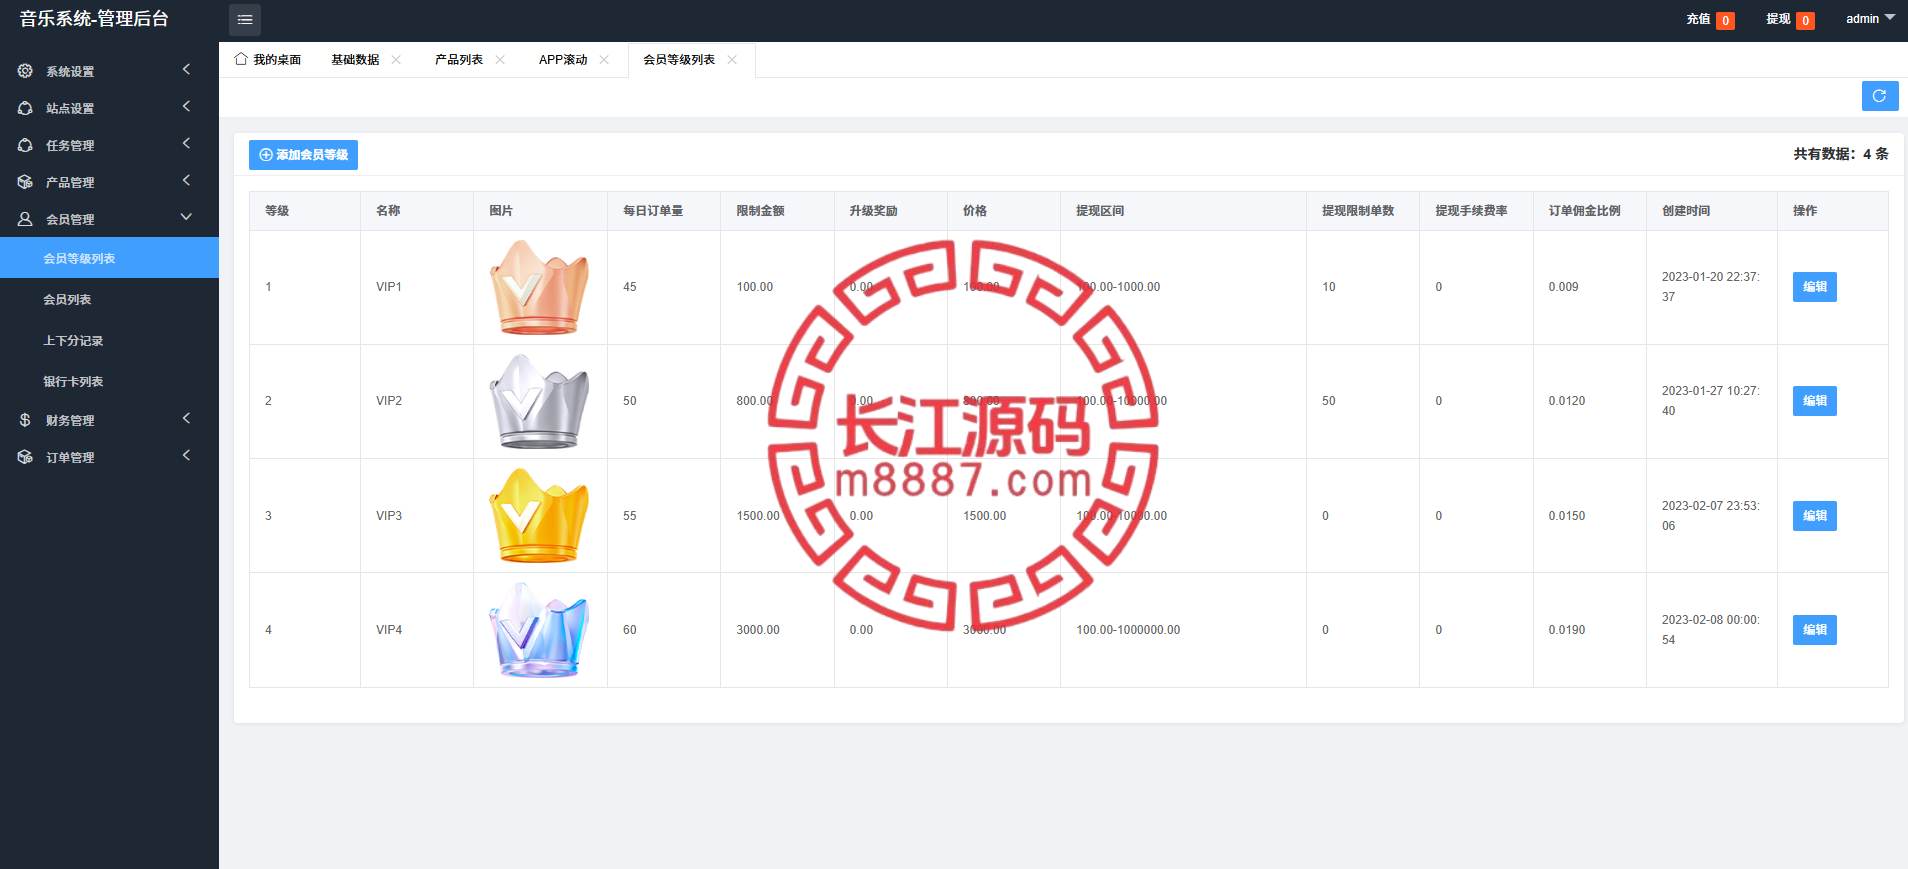Open 银行卡列表 in the sidebar
This screenshot has width=1908, height=869.
point(109,381)
